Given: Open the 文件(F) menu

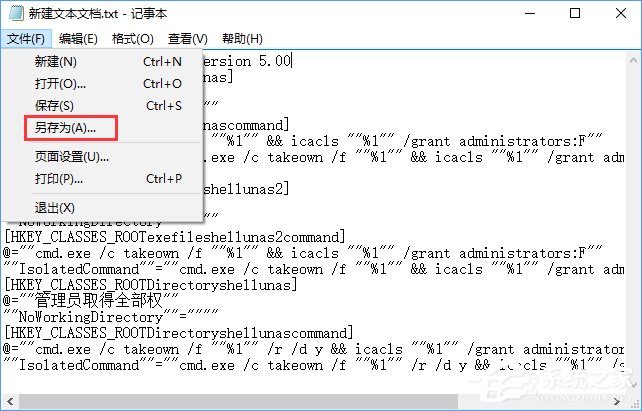Looking at the screenshot, I should click(x=26, y=39).
